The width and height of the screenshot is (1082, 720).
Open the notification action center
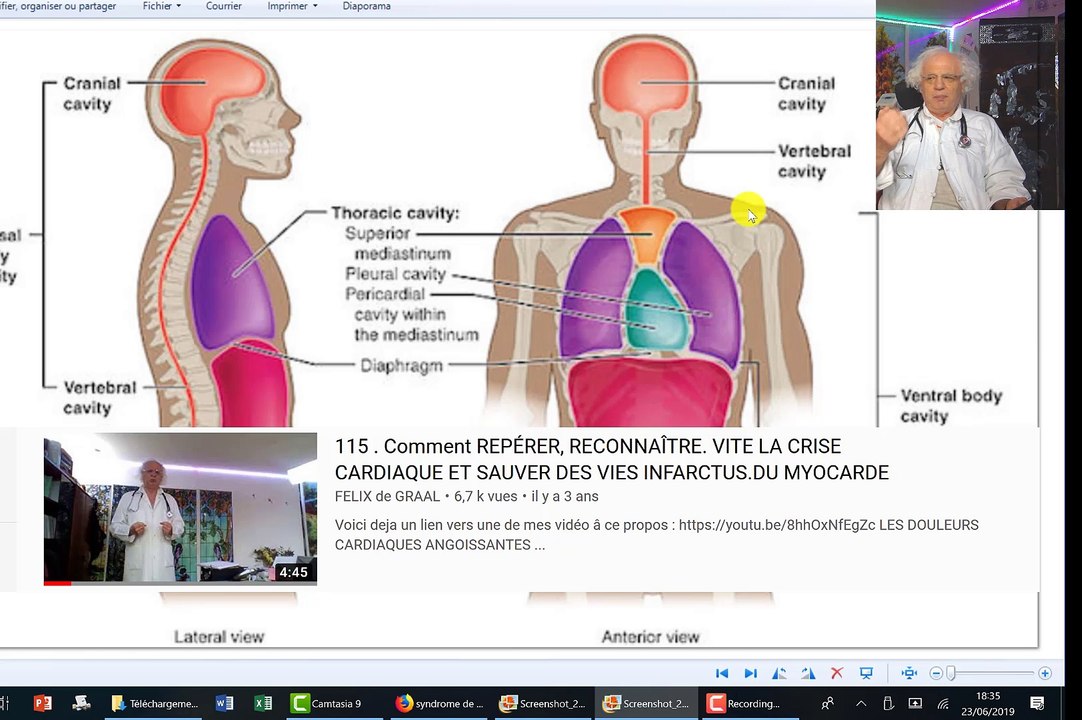pos(1036,703)
